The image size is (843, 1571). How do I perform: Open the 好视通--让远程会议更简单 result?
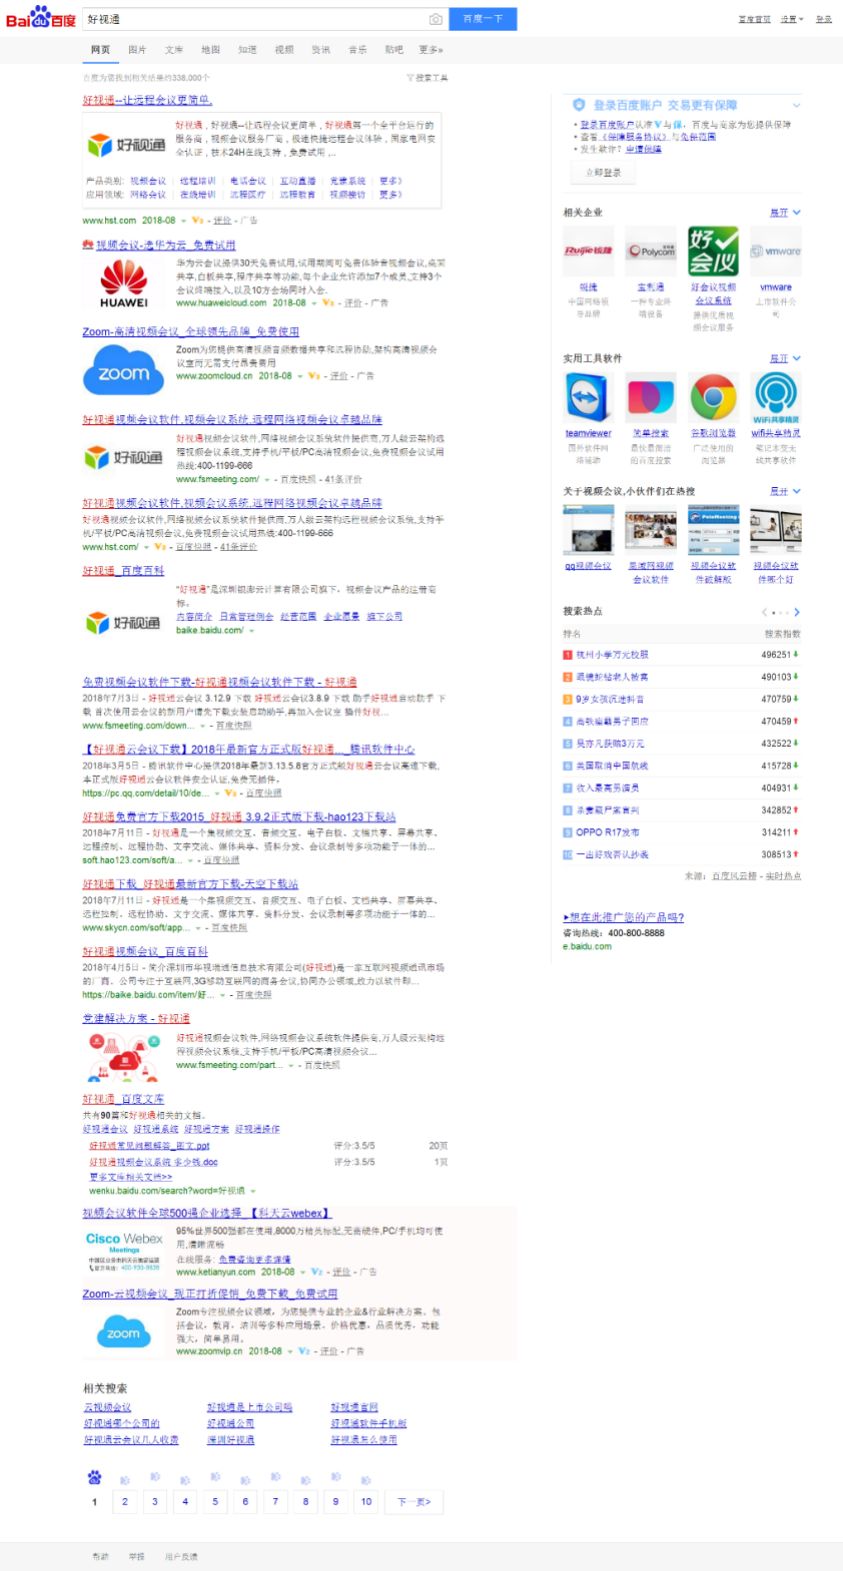coord(147,100)
